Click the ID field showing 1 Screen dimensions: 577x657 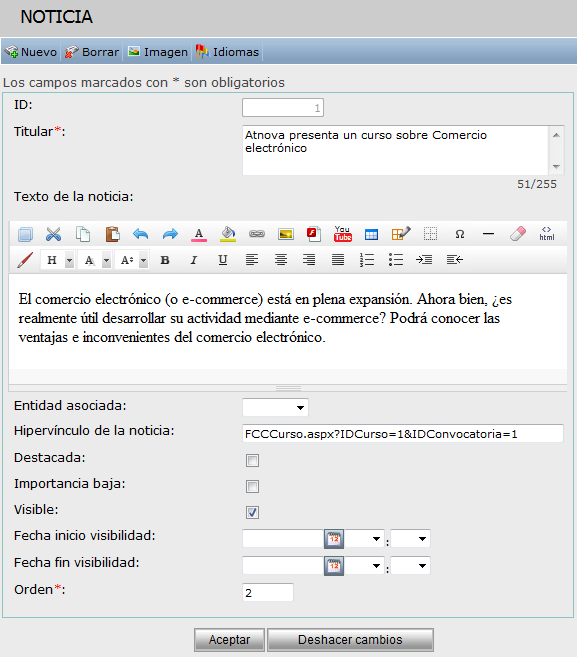coord(283,108)
